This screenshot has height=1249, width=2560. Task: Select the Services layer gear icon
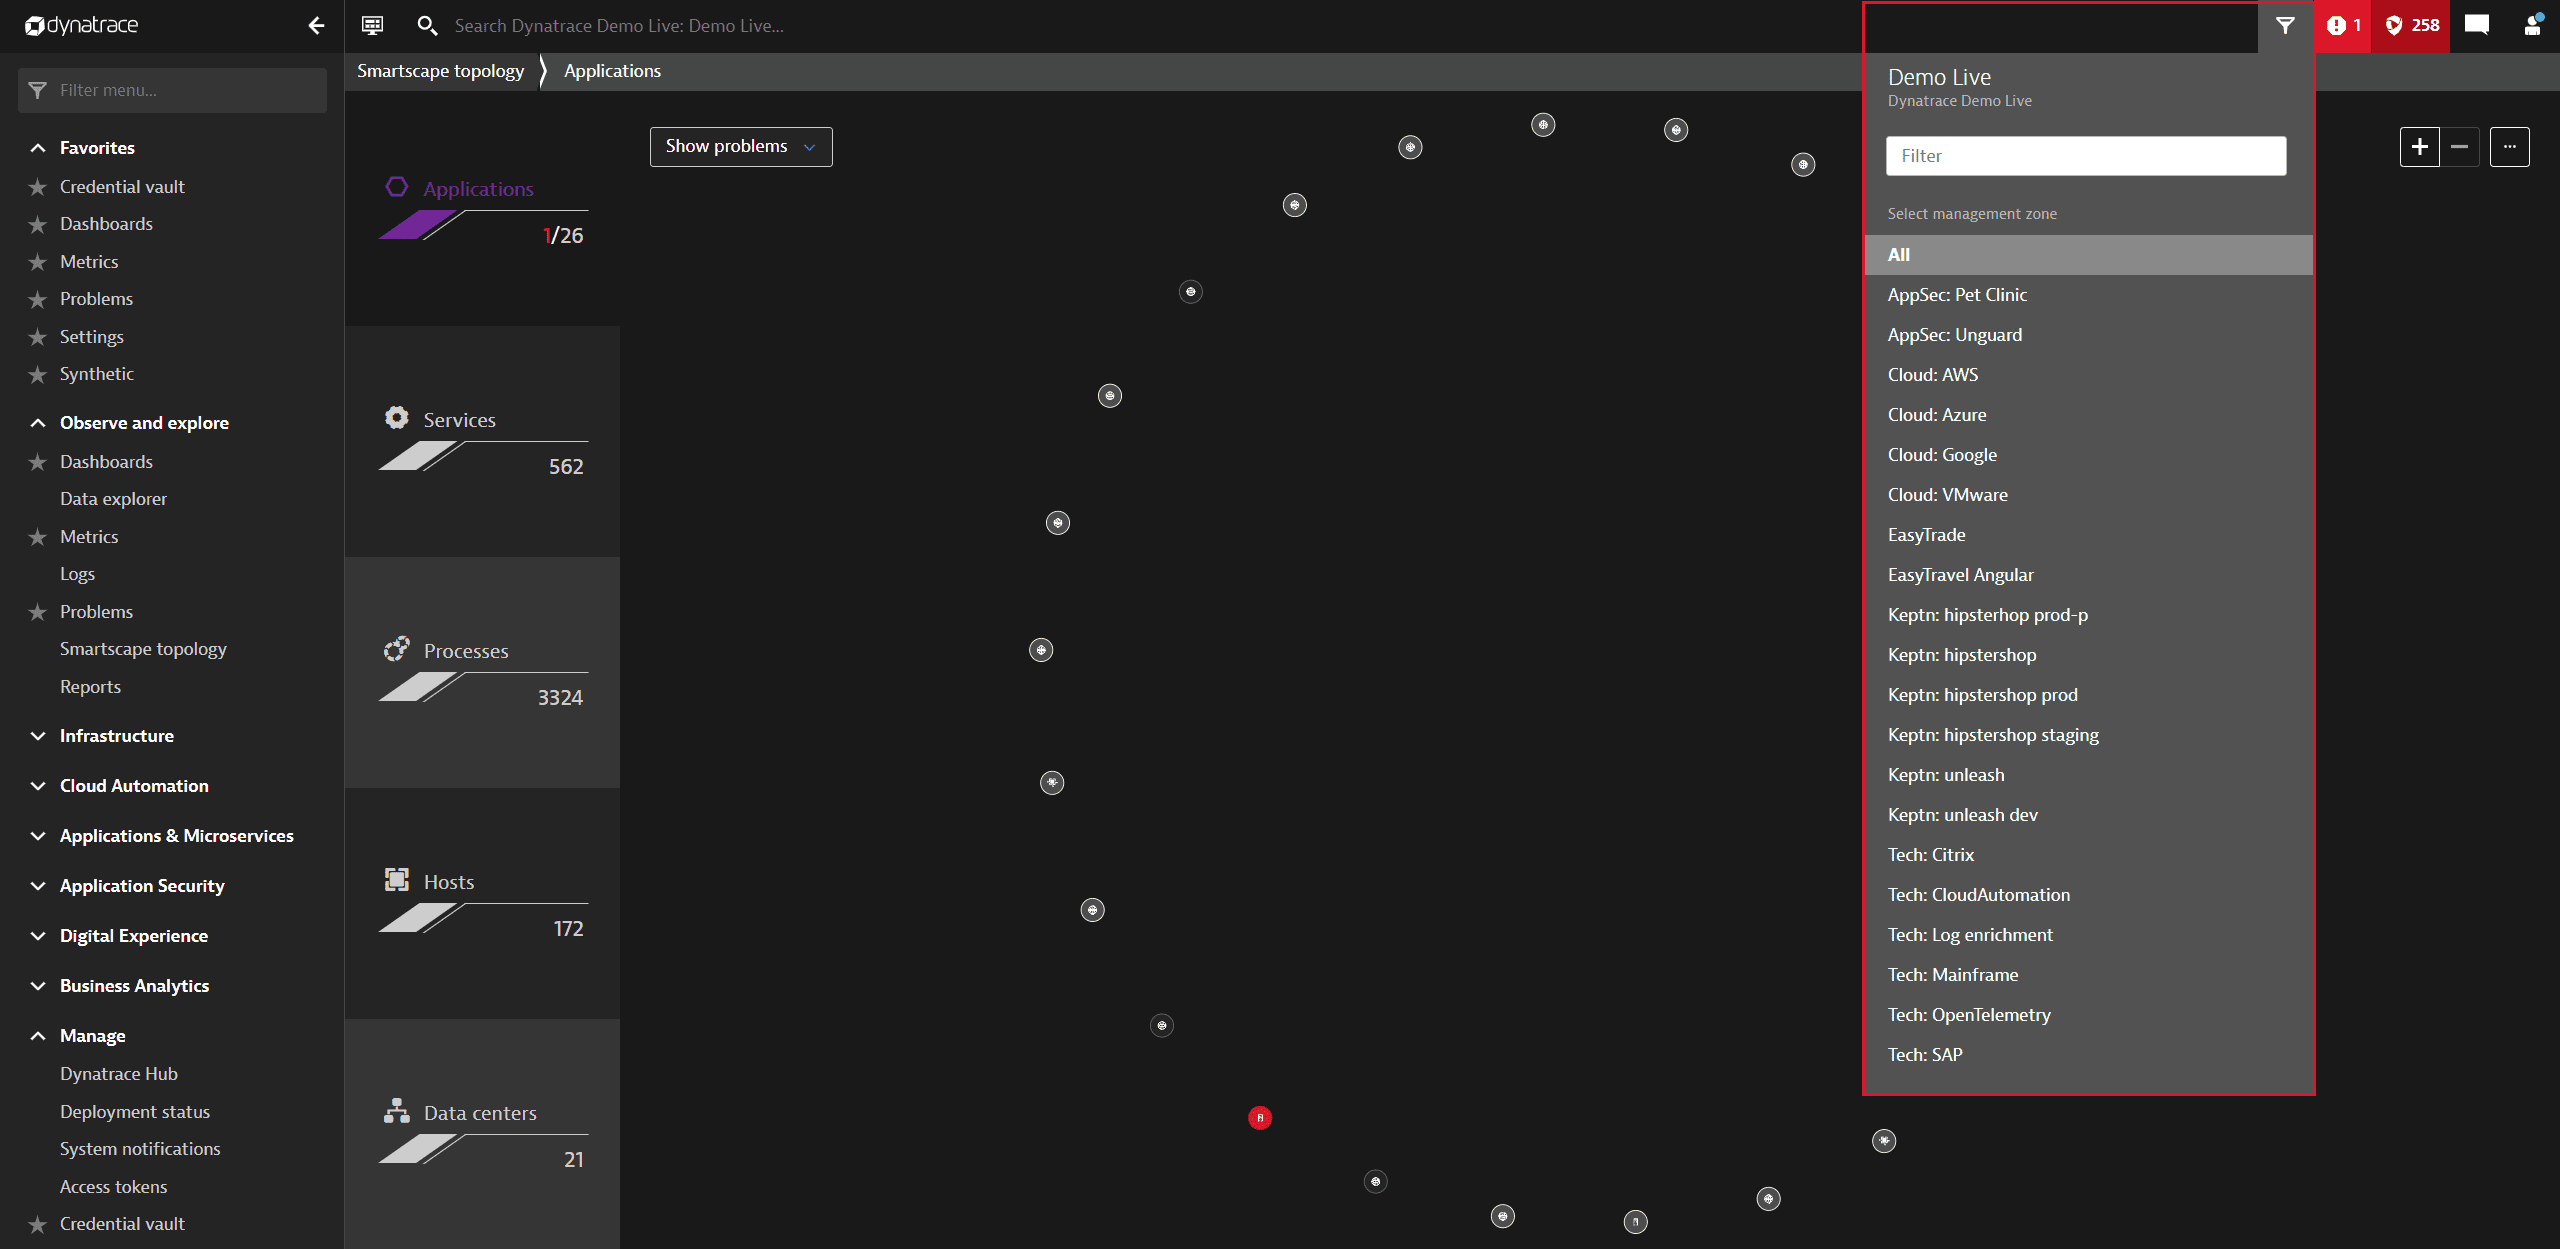click(397, 418)
